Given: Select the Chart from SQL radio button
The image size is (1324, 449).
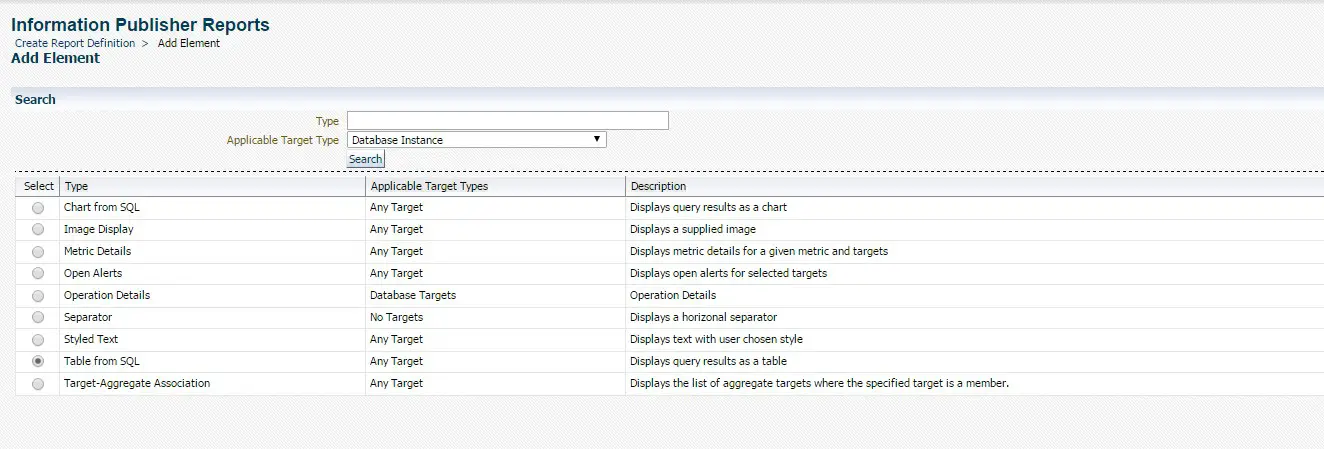Looking at the screenshot, I should coord(38,208).
